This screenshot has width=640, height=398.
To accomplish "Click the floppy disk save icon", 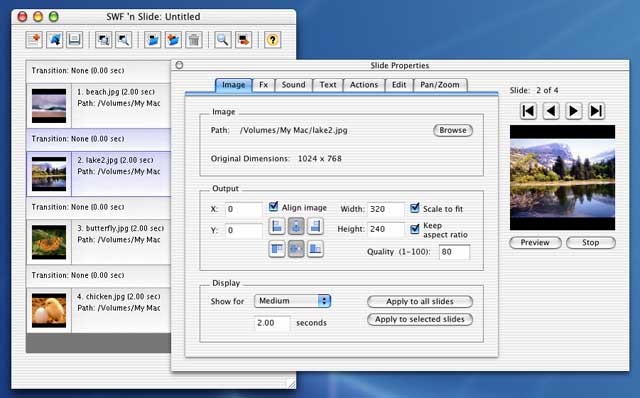I will pos(74,40).
